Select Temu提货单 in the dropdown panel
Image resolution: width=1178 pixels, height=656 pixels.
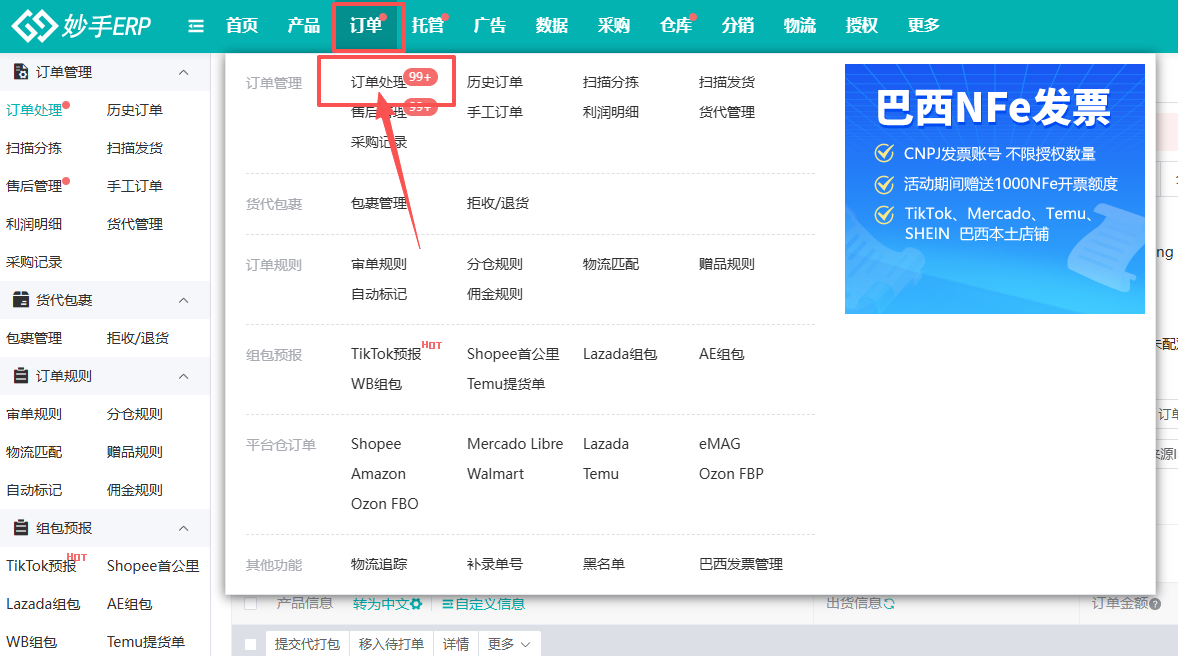[506, 384]
